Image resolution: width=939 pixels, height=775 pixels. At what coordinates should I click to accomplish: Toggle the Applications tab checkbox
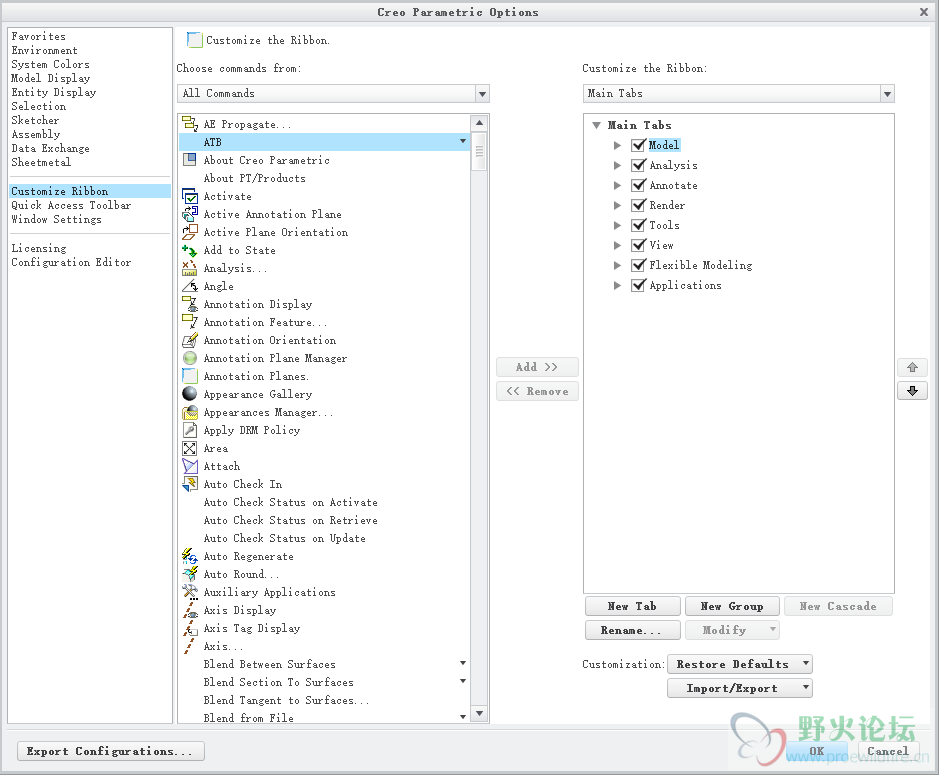click(x=638, y=285)
